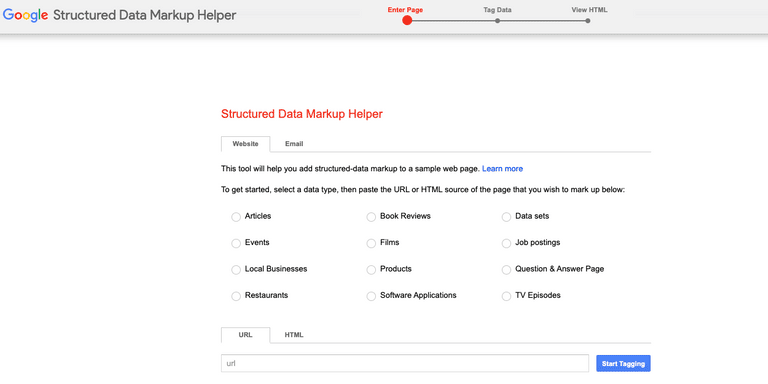Screen dimensions: 768x384
Task: Open the URL input tab
Action: [x=245, y=335]
